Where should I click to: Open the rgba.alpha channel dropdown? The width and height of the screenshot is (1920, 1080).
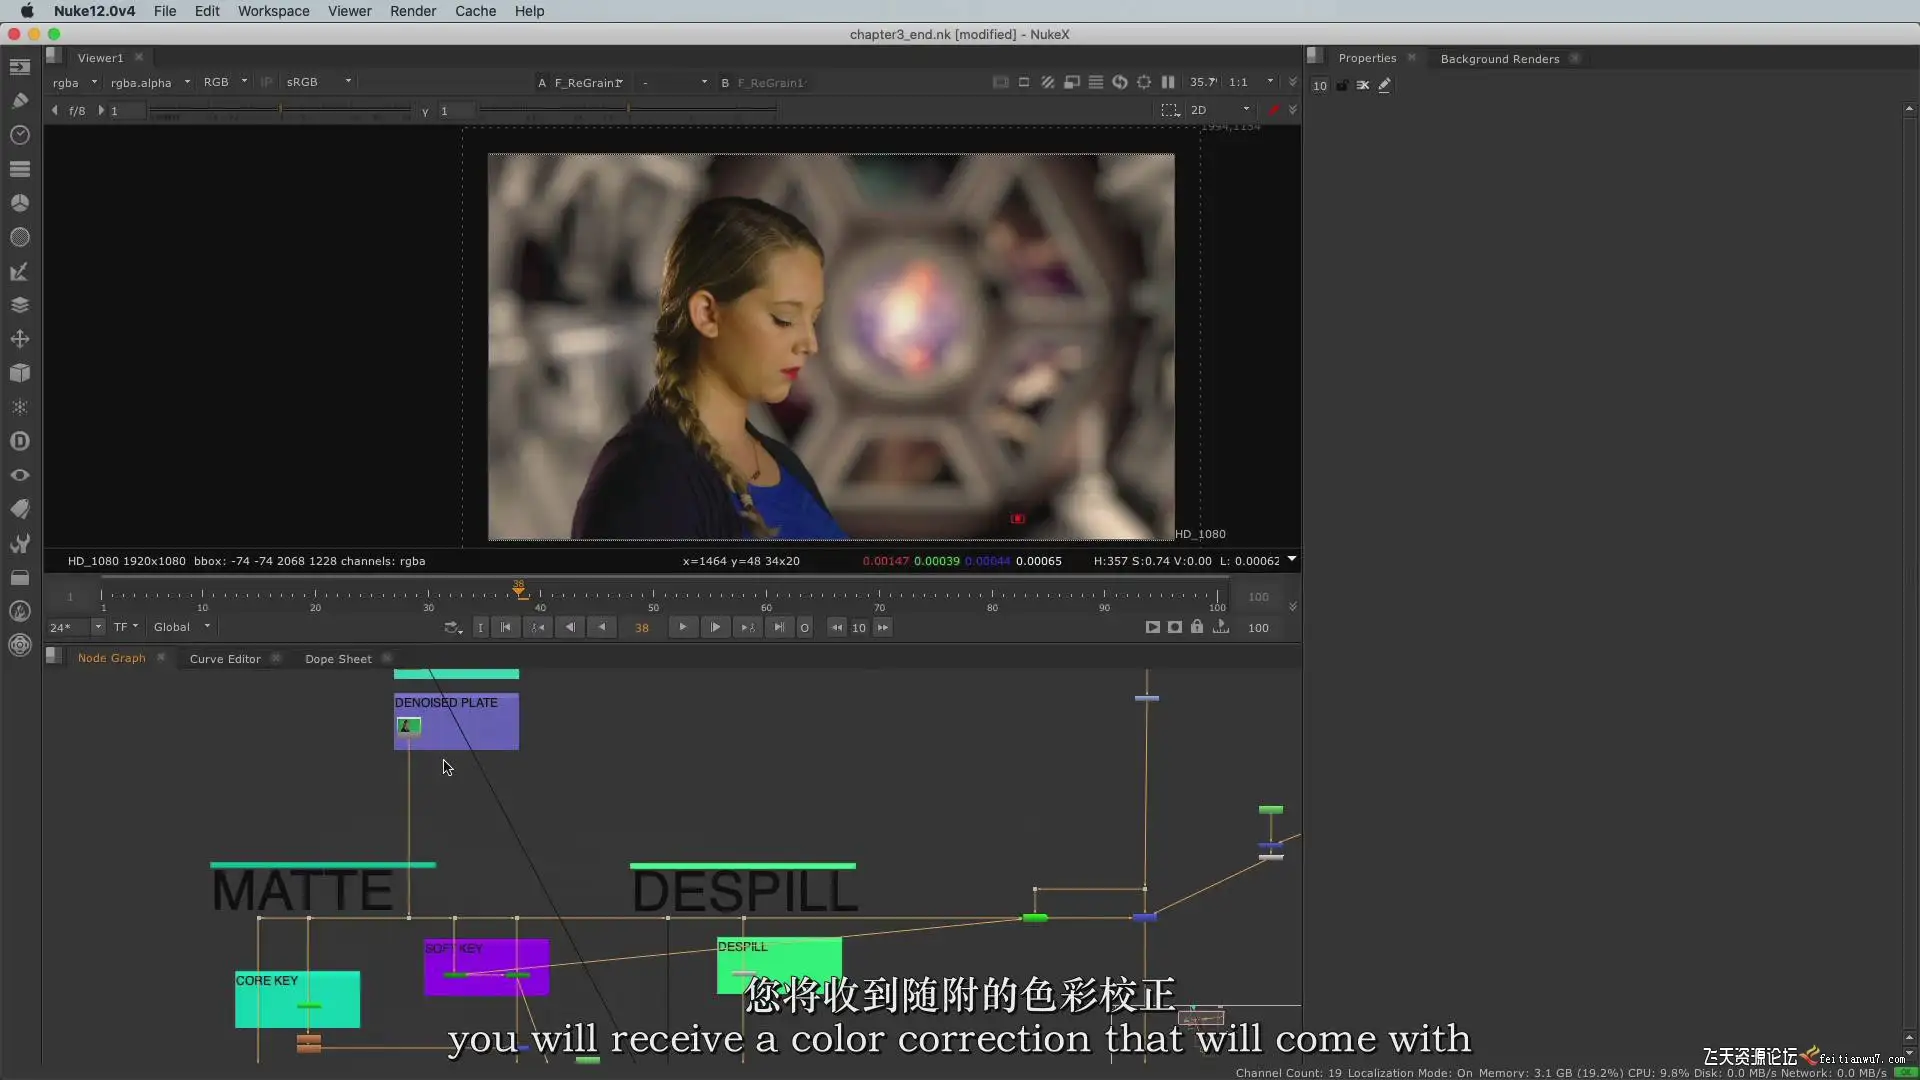(150, 83)
